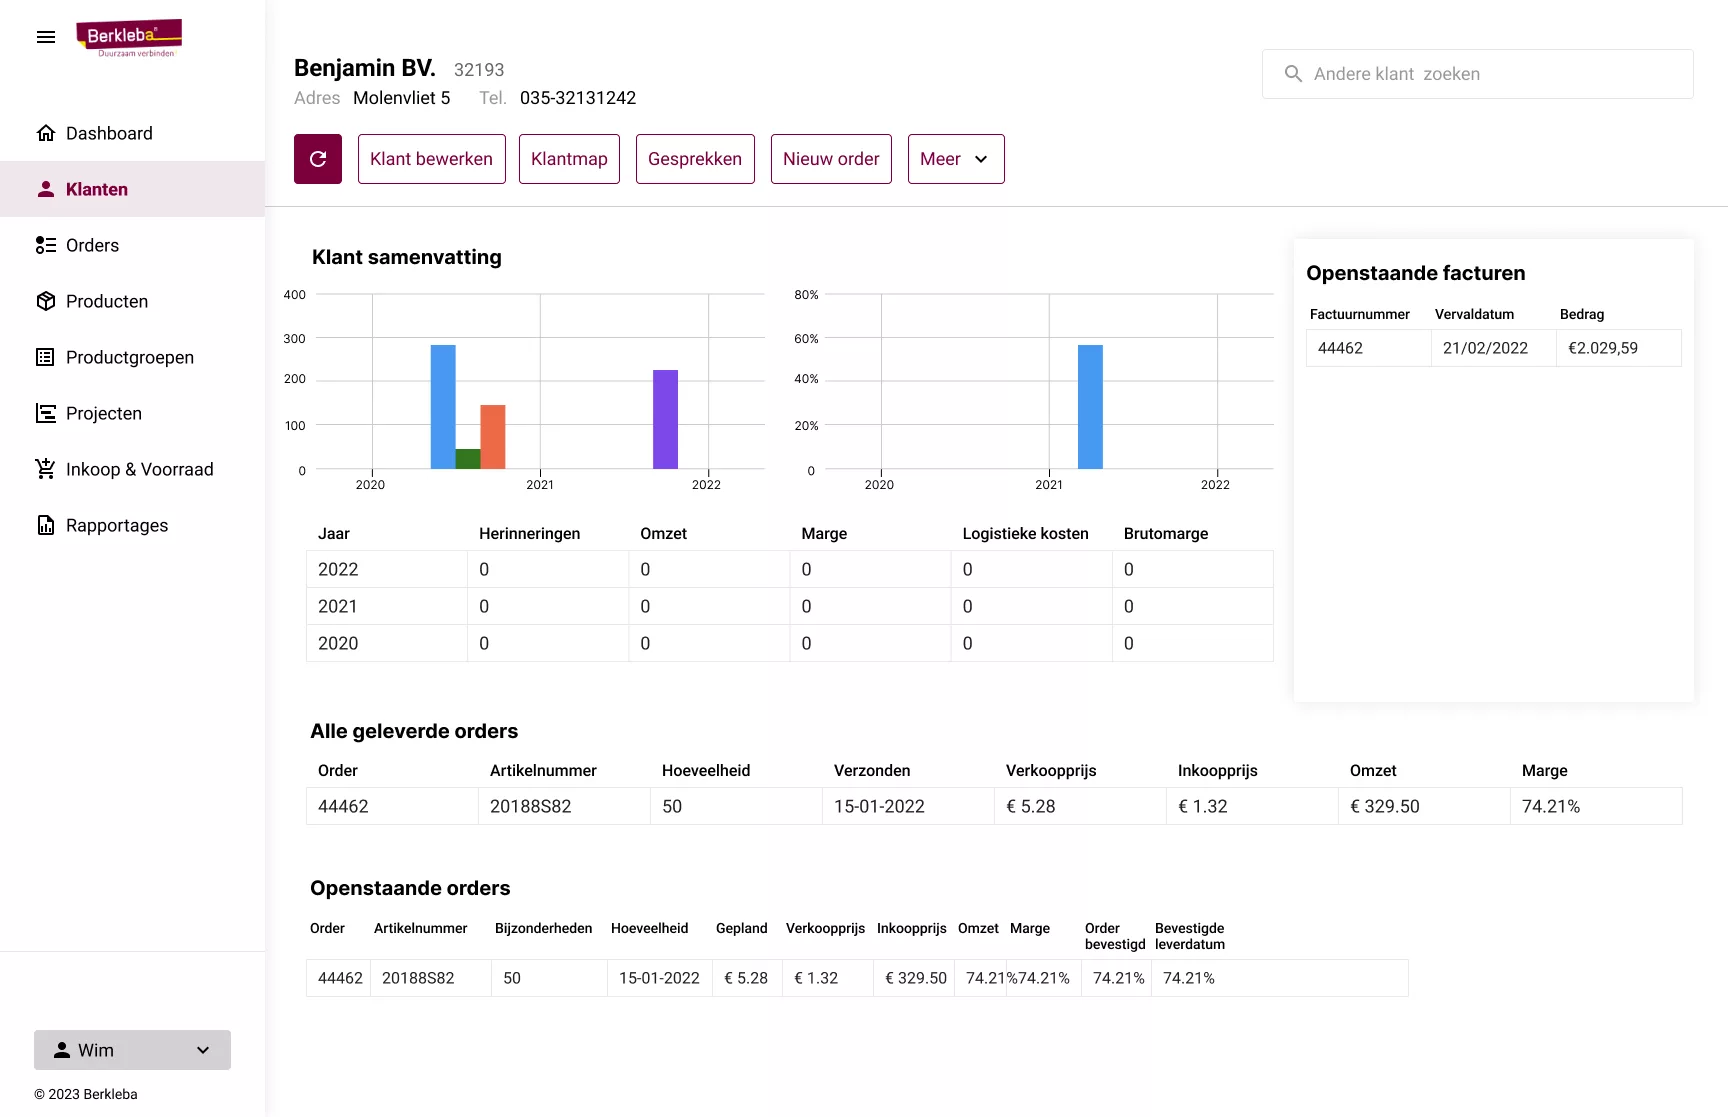
Task: Click order 44462 in Openstaande orders
Action: click(x=340, y=978)
